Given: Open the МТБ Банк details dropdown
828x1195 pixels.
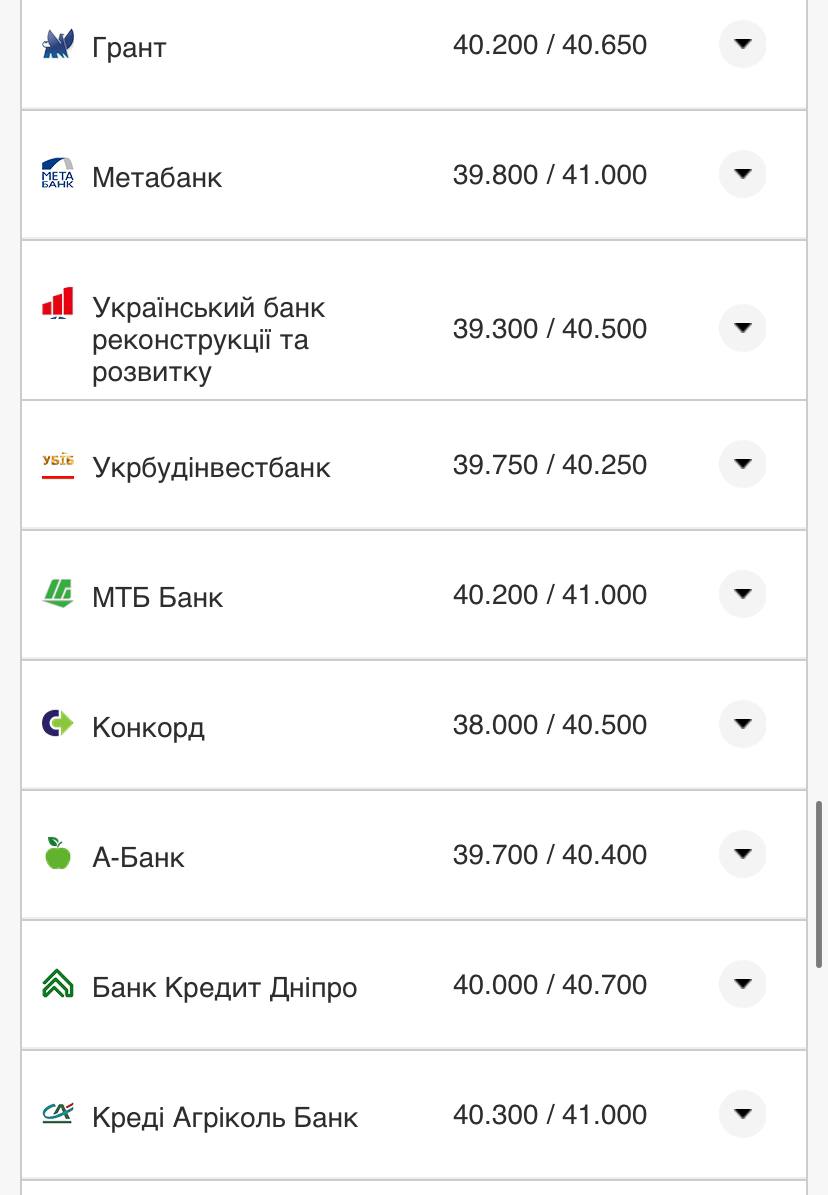Looking at the screenshot, I should pos(742,593).
